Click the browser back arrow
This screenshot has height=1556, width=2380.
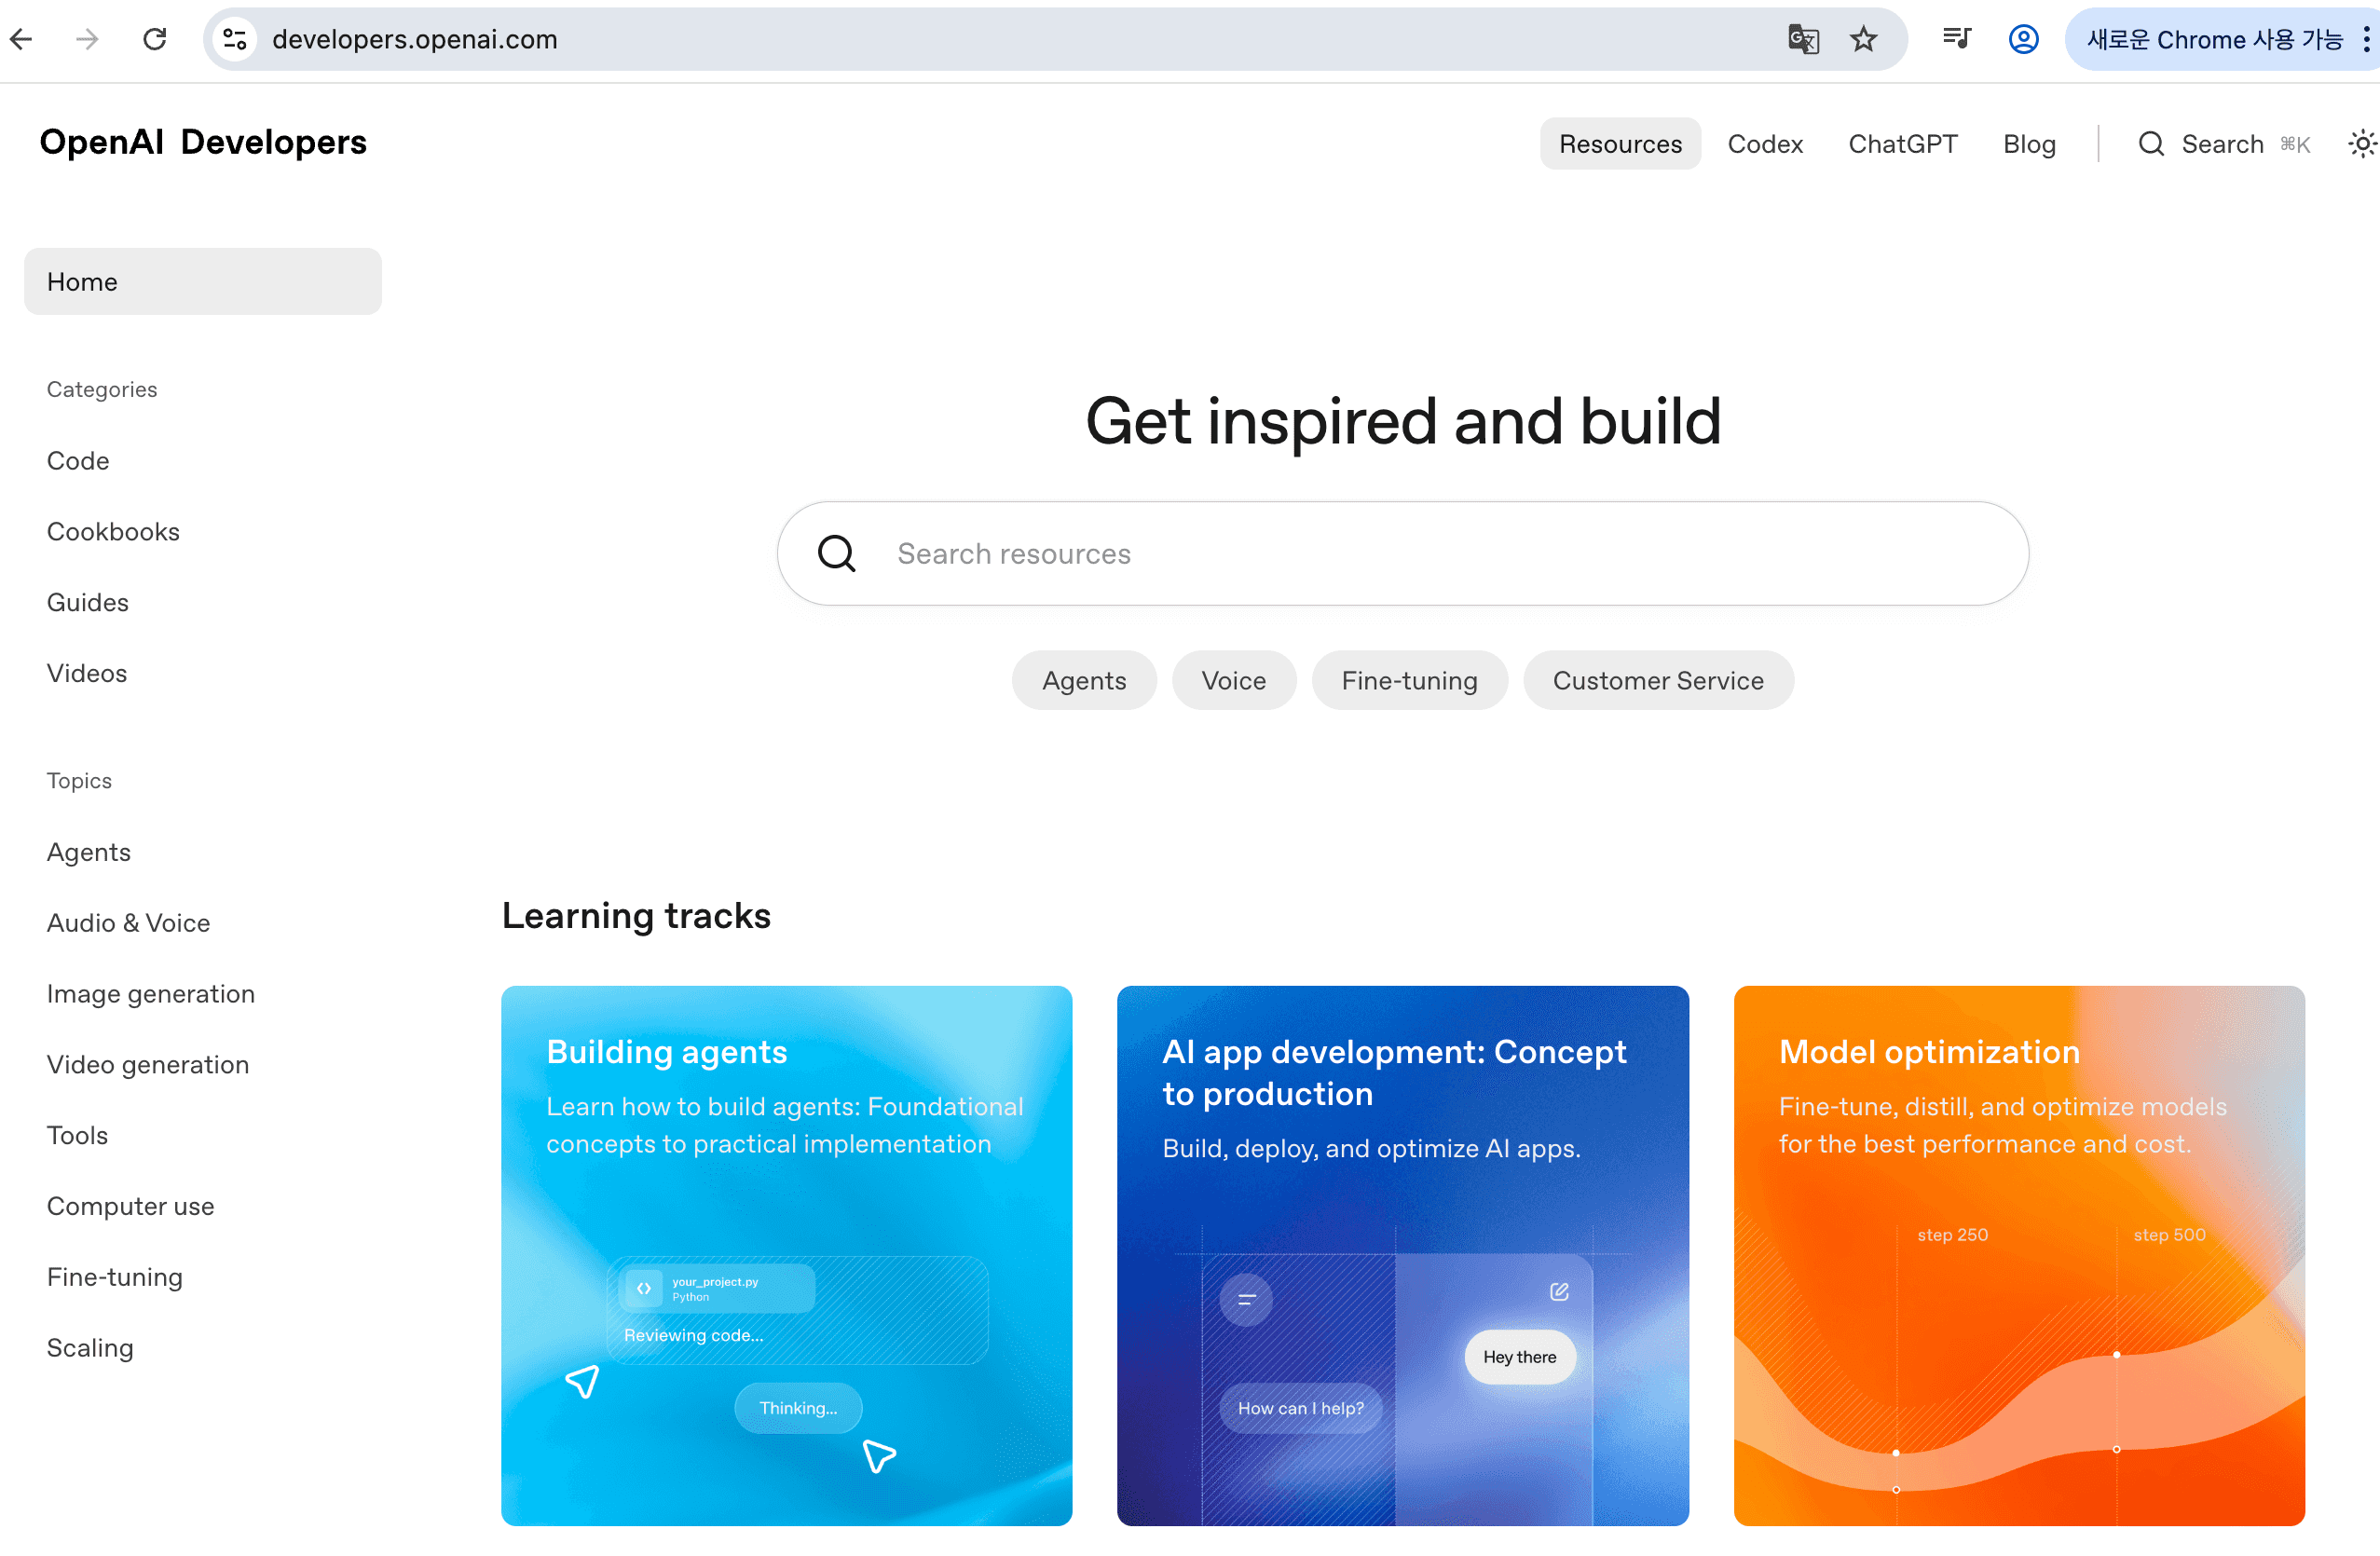click(x=22, y=39)
